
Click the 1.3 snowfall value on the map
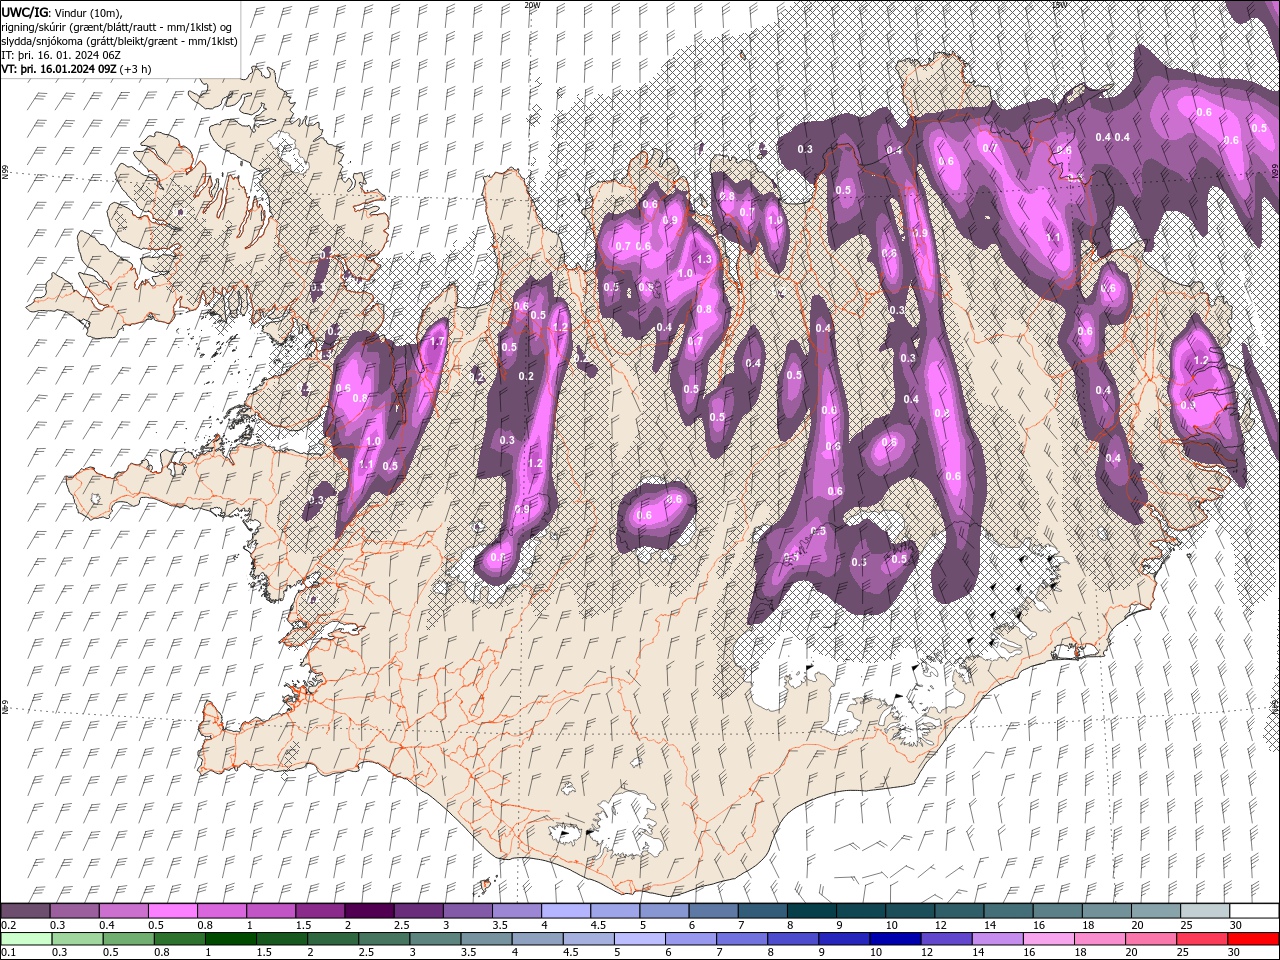tap(704, 259)
